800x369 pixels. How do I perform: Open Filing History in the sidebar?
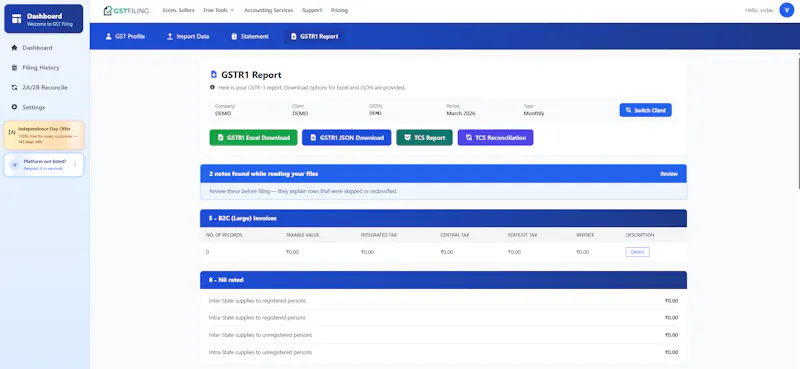click(44, 67)
